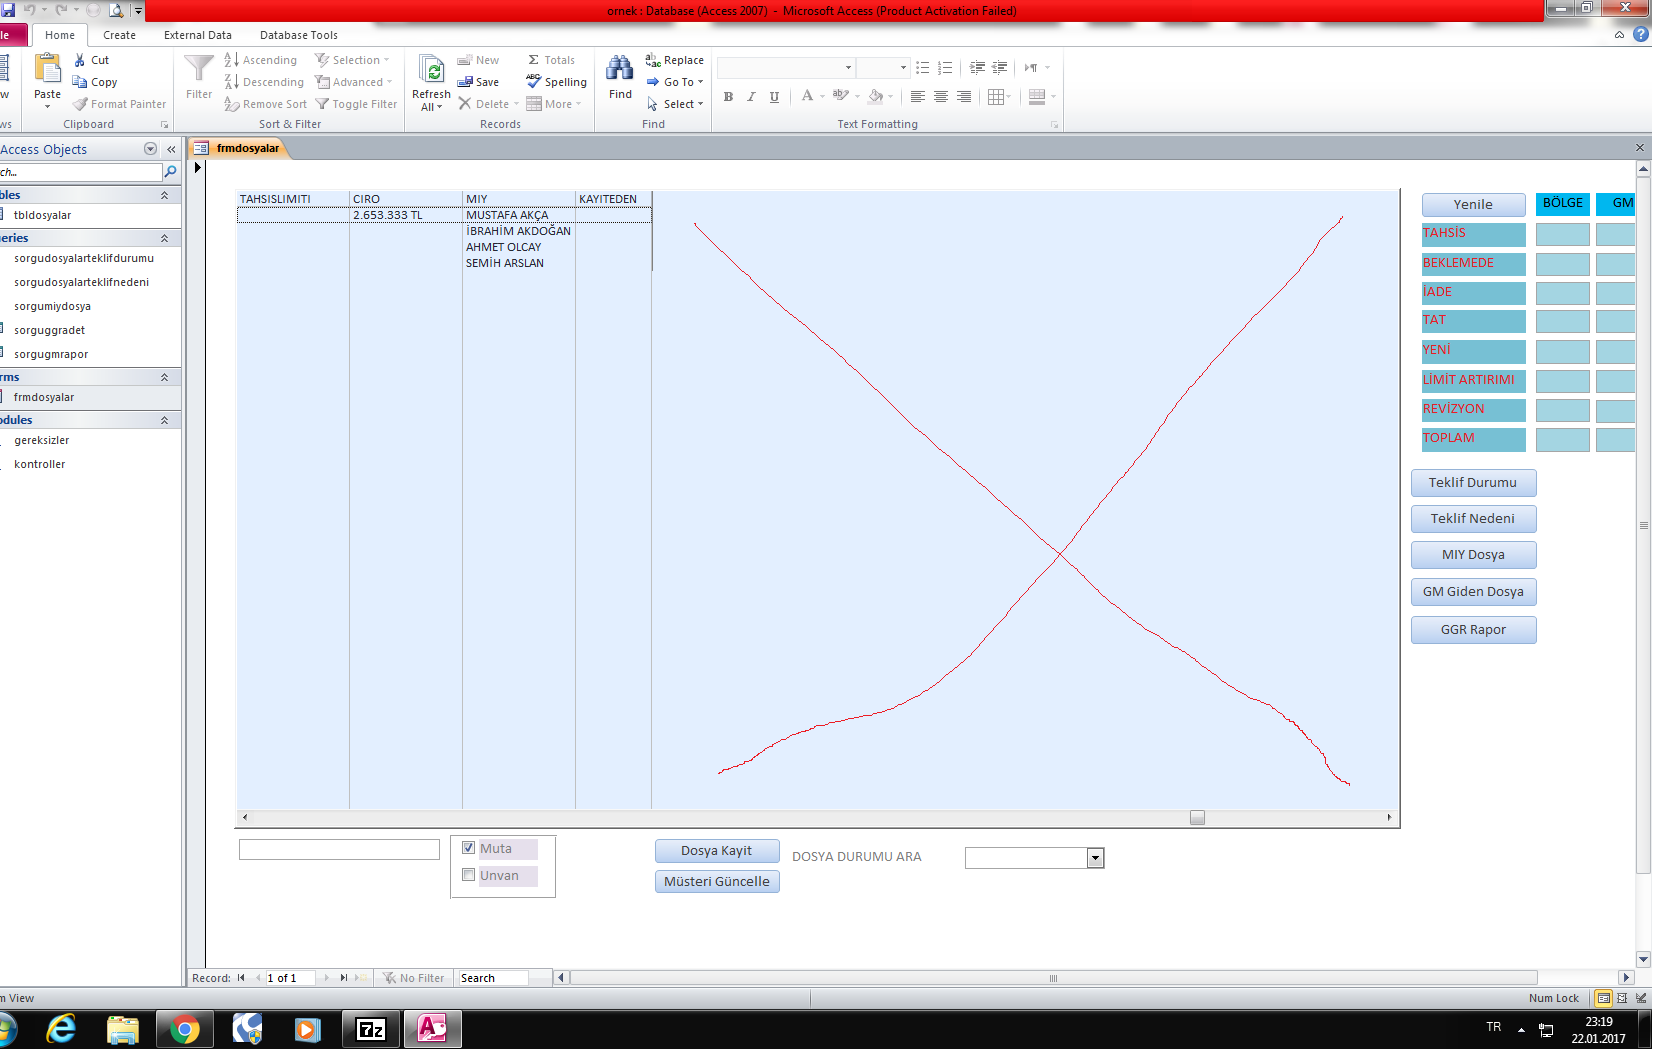Open the DOSYA DURUMU ARA dropdown

coord(1095,858)
